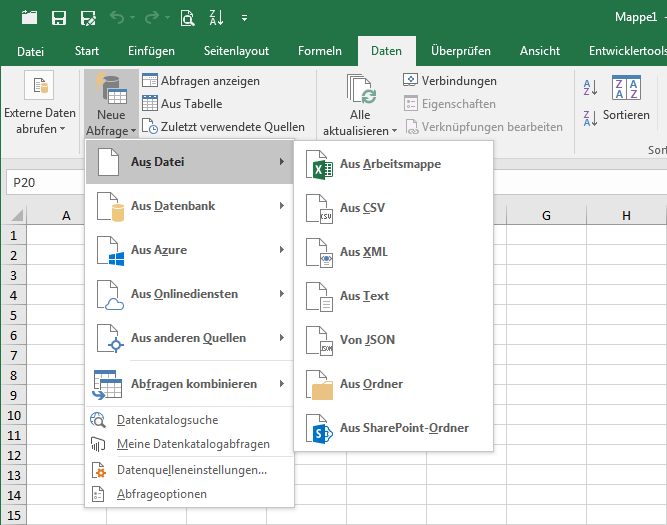Switch to the Formeln tab
Viewport: 667px width, 525px height.
(x=320, y=51)
